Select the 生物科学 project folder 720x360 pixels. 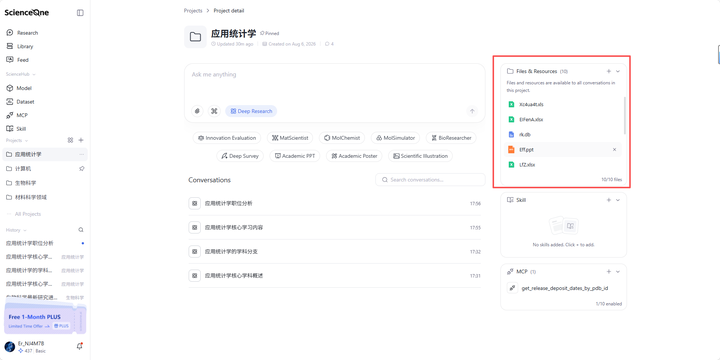coord(45,183)
